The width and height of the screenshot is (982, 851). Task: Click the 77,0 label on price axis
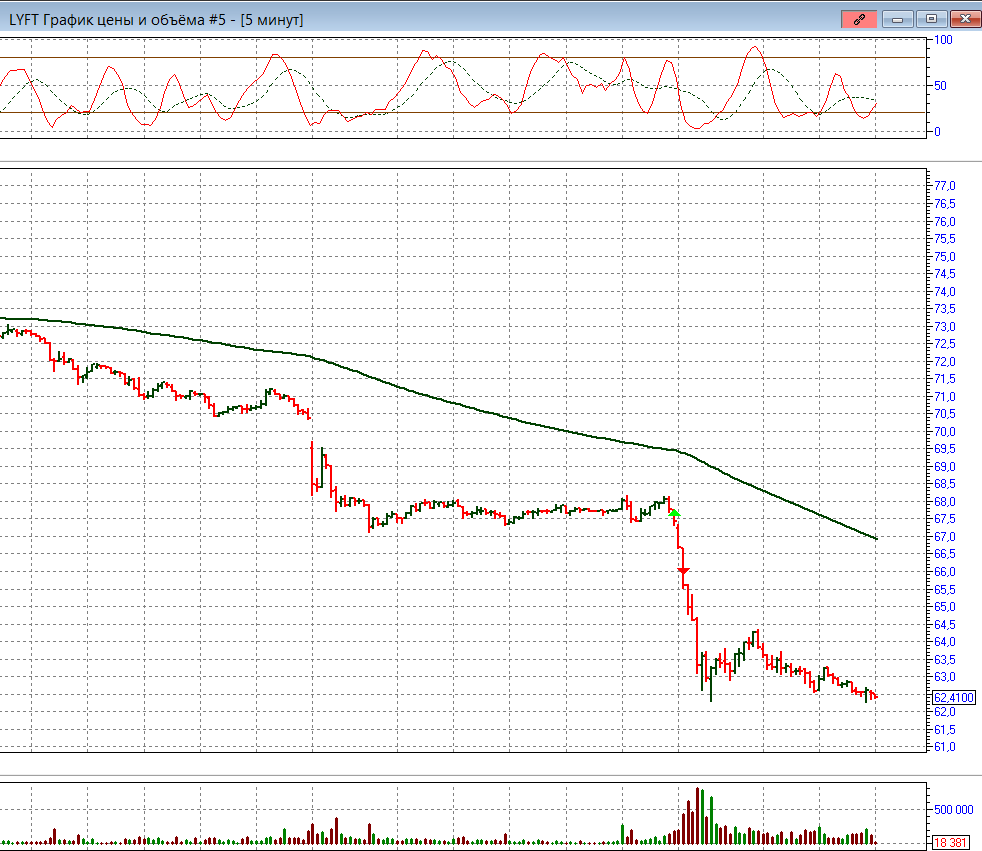(x=945, y=186)
